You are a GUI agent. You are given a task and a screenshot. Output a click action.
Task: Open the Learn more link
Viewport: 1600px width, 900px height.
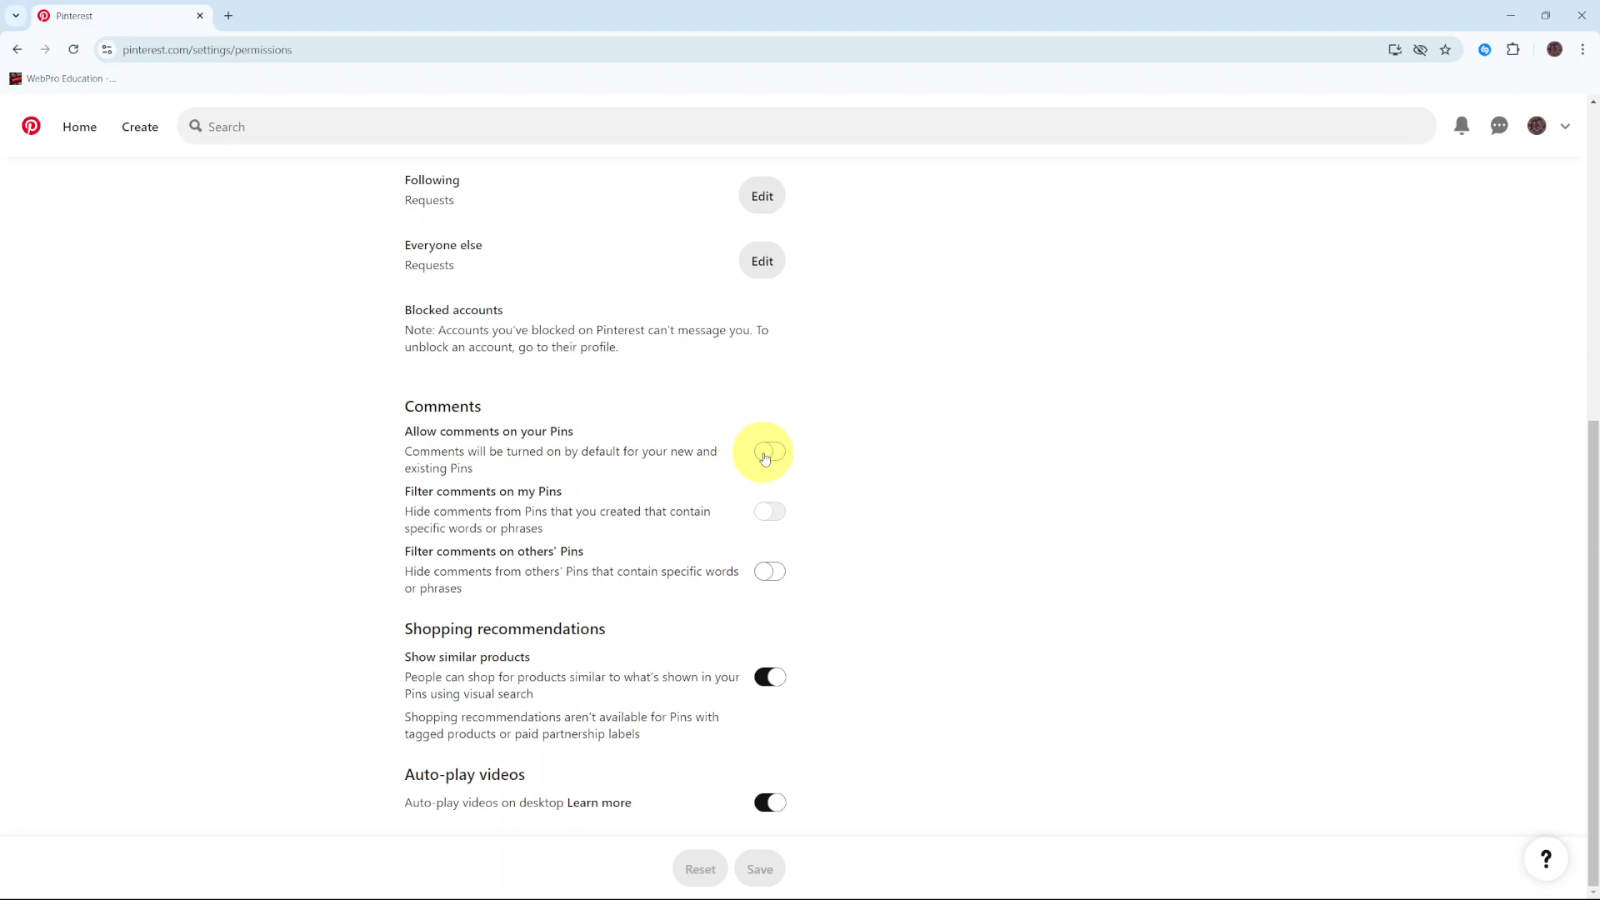(x=599, y=803)
